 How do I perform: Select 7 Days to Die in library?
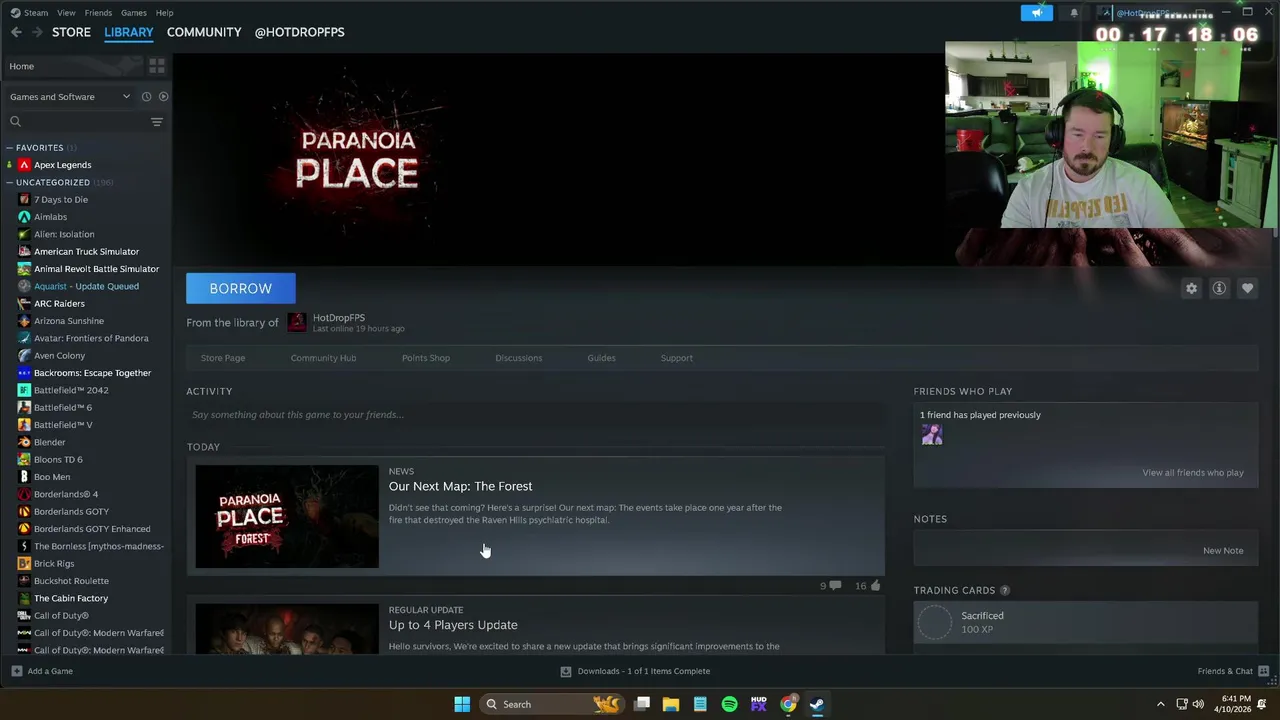coord(61,200)
